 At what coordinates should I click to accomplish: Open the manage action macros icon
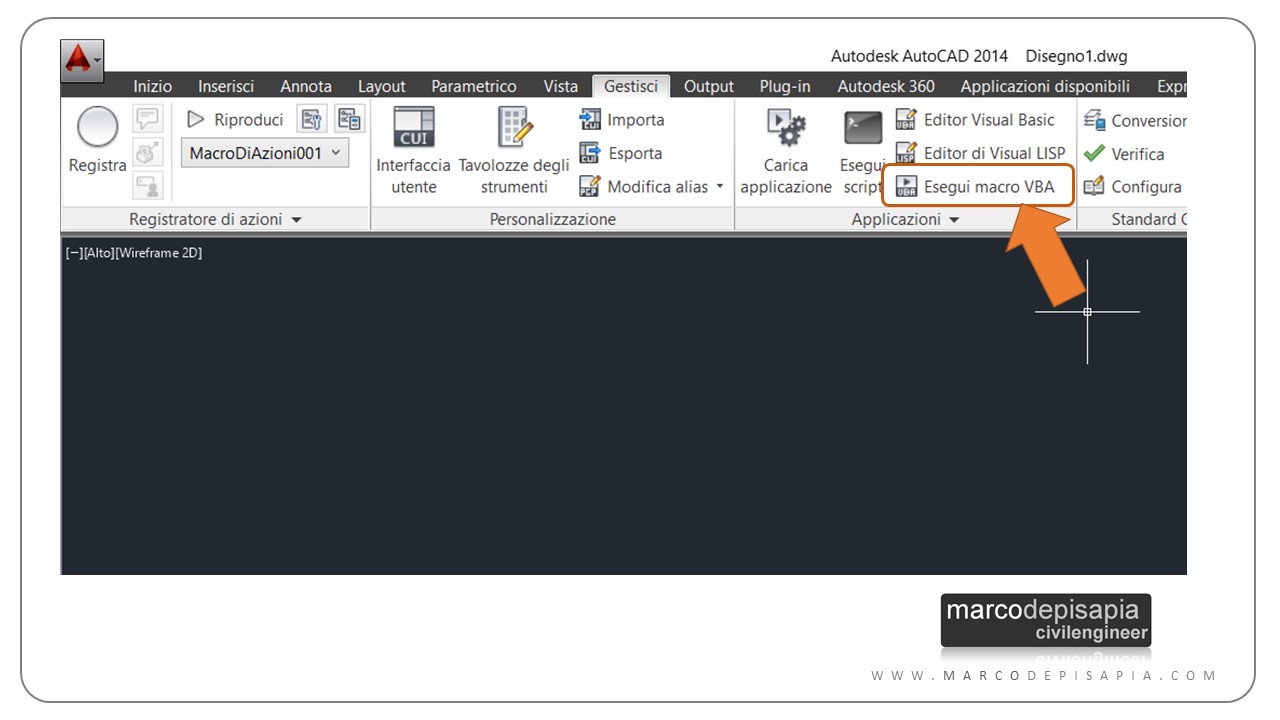click(349, 120)
